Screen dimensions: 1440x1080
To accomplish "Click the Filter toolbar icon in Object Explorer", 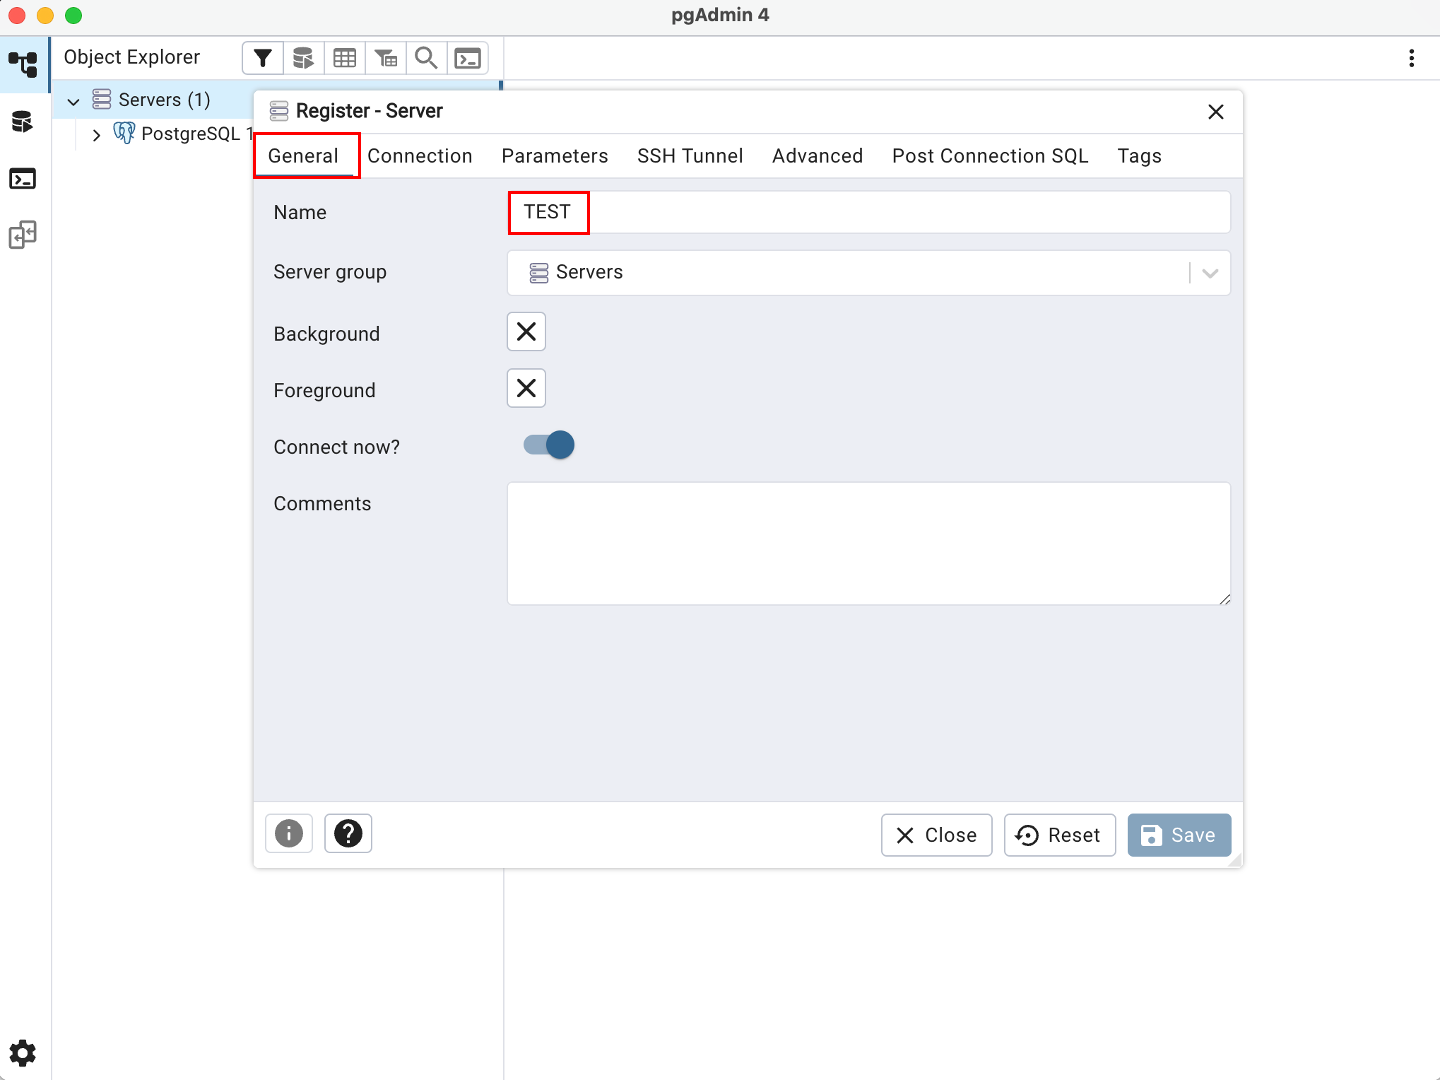I will (x=263, y=58).
